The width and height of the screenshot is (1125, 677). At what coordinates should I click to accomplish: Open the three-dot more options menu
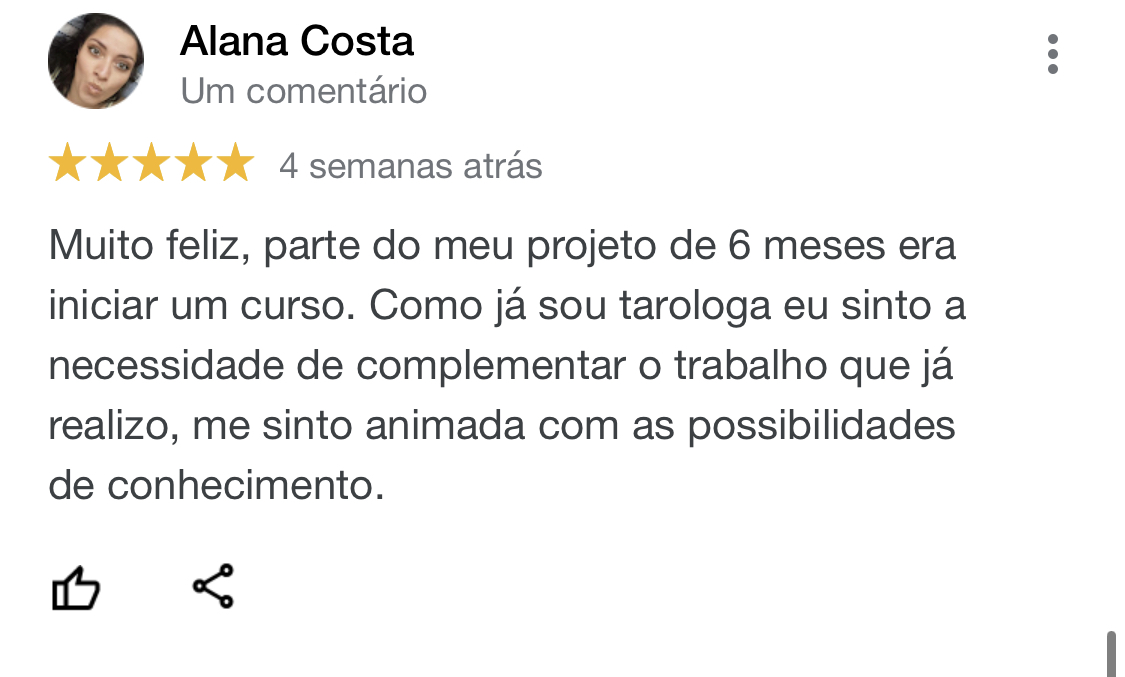point(1052,54)
